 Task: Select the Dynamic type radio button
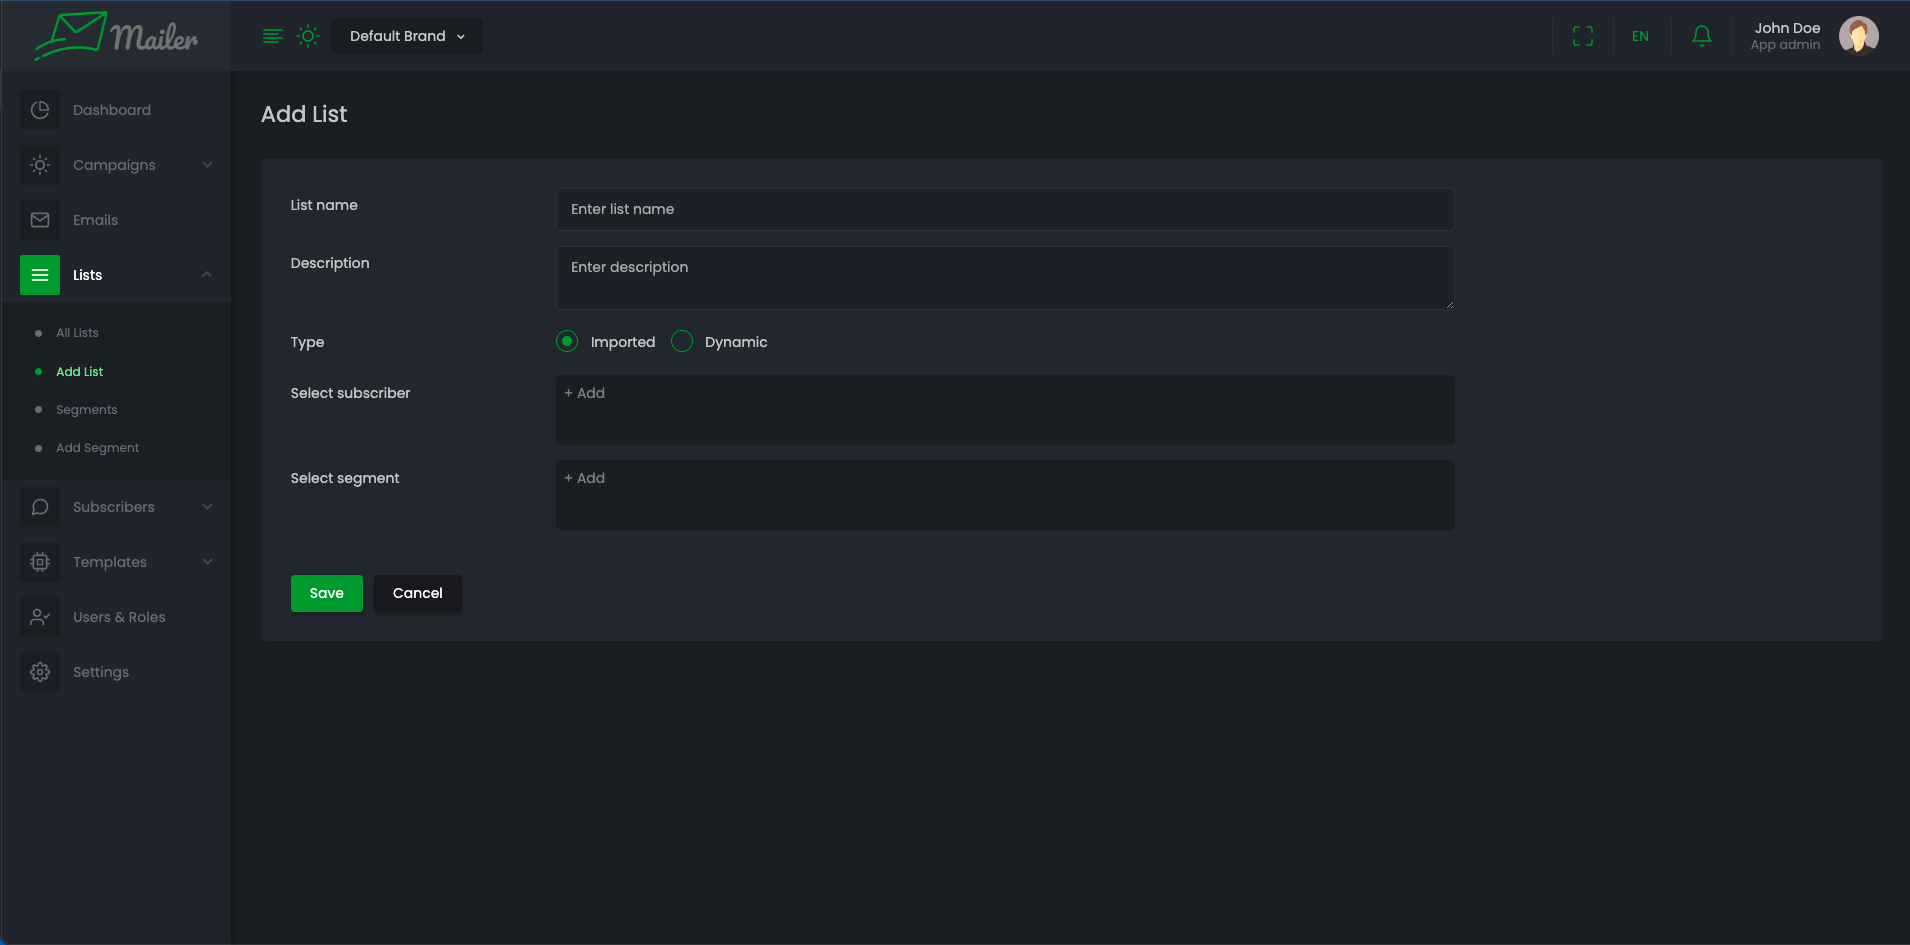tap(682, 342)
